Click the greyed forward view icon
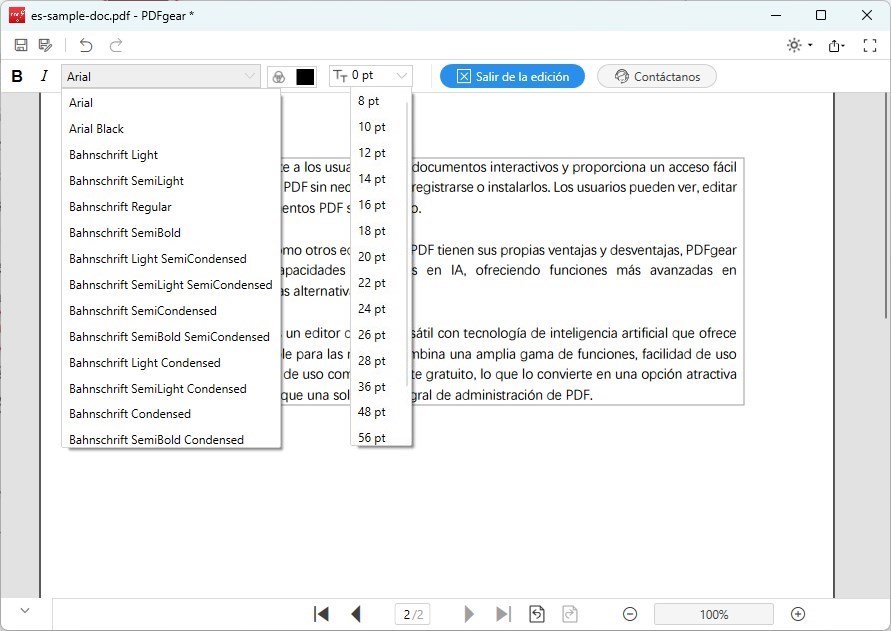This screenshot has height=631, width=891. click(x=570, y=614)
